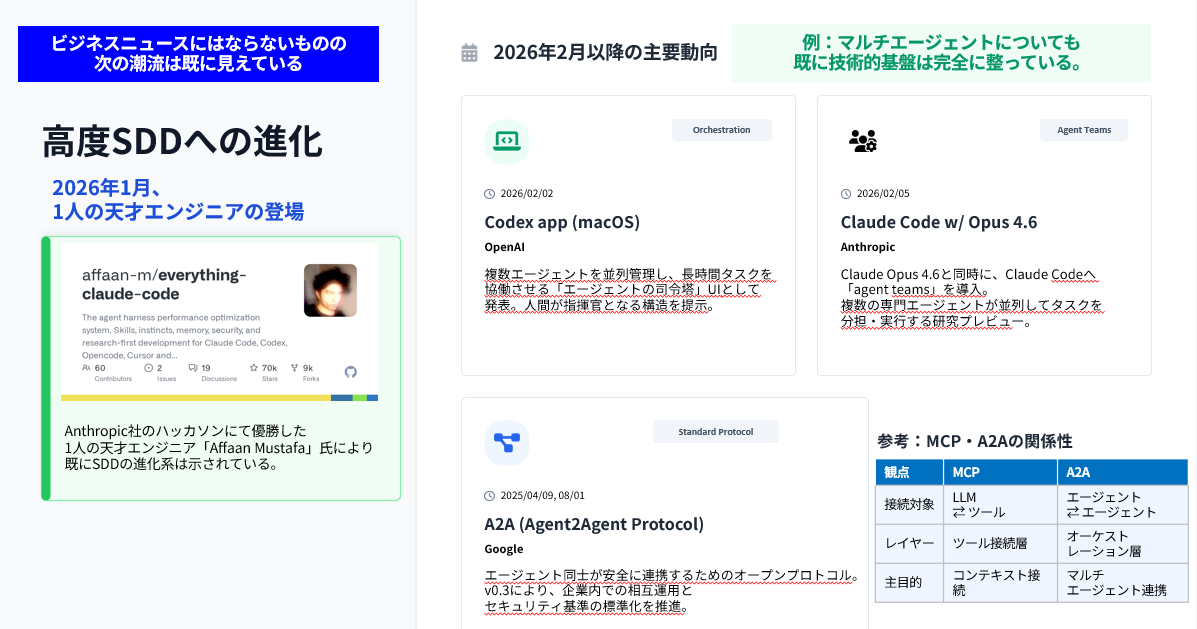Click the Claude description starting Claude Opus 4.6と同時に

(972, 298)
